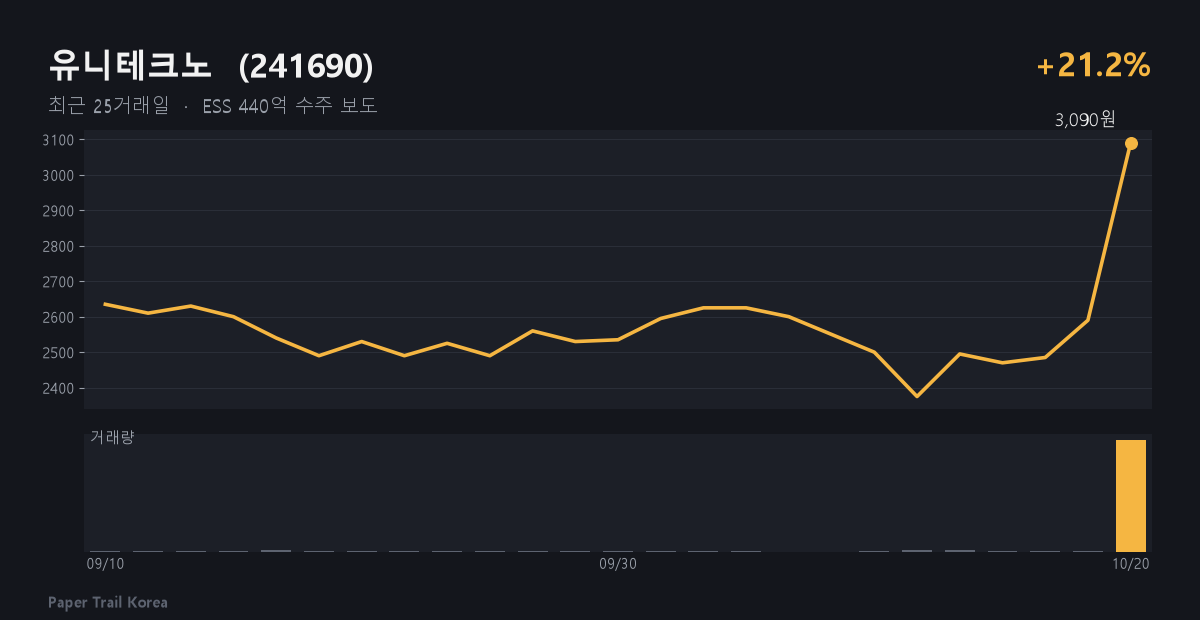Click the tall 10/20 volume bar
This screenshot has width=1200, height=620.
[1131, 495]
